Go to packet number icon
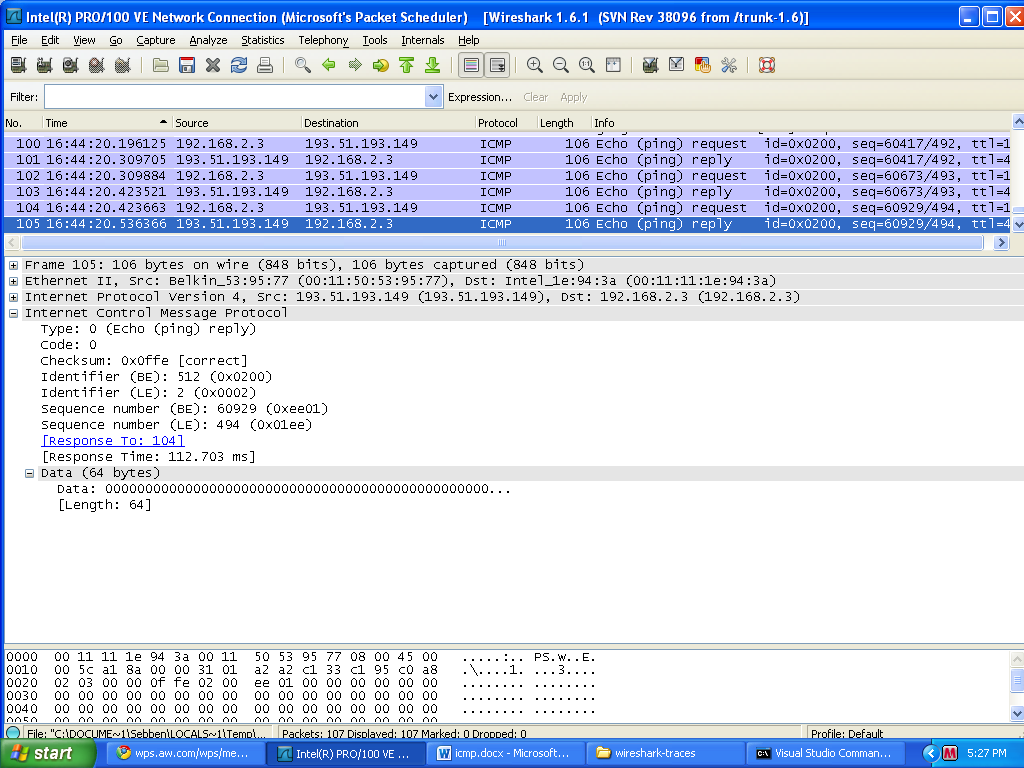 point(380,65)
